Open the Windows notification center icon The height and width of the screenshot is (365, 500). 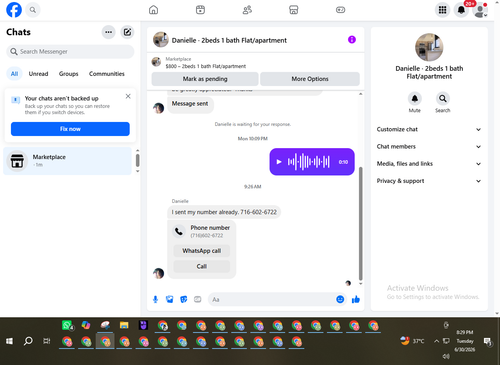coord(488,341)
